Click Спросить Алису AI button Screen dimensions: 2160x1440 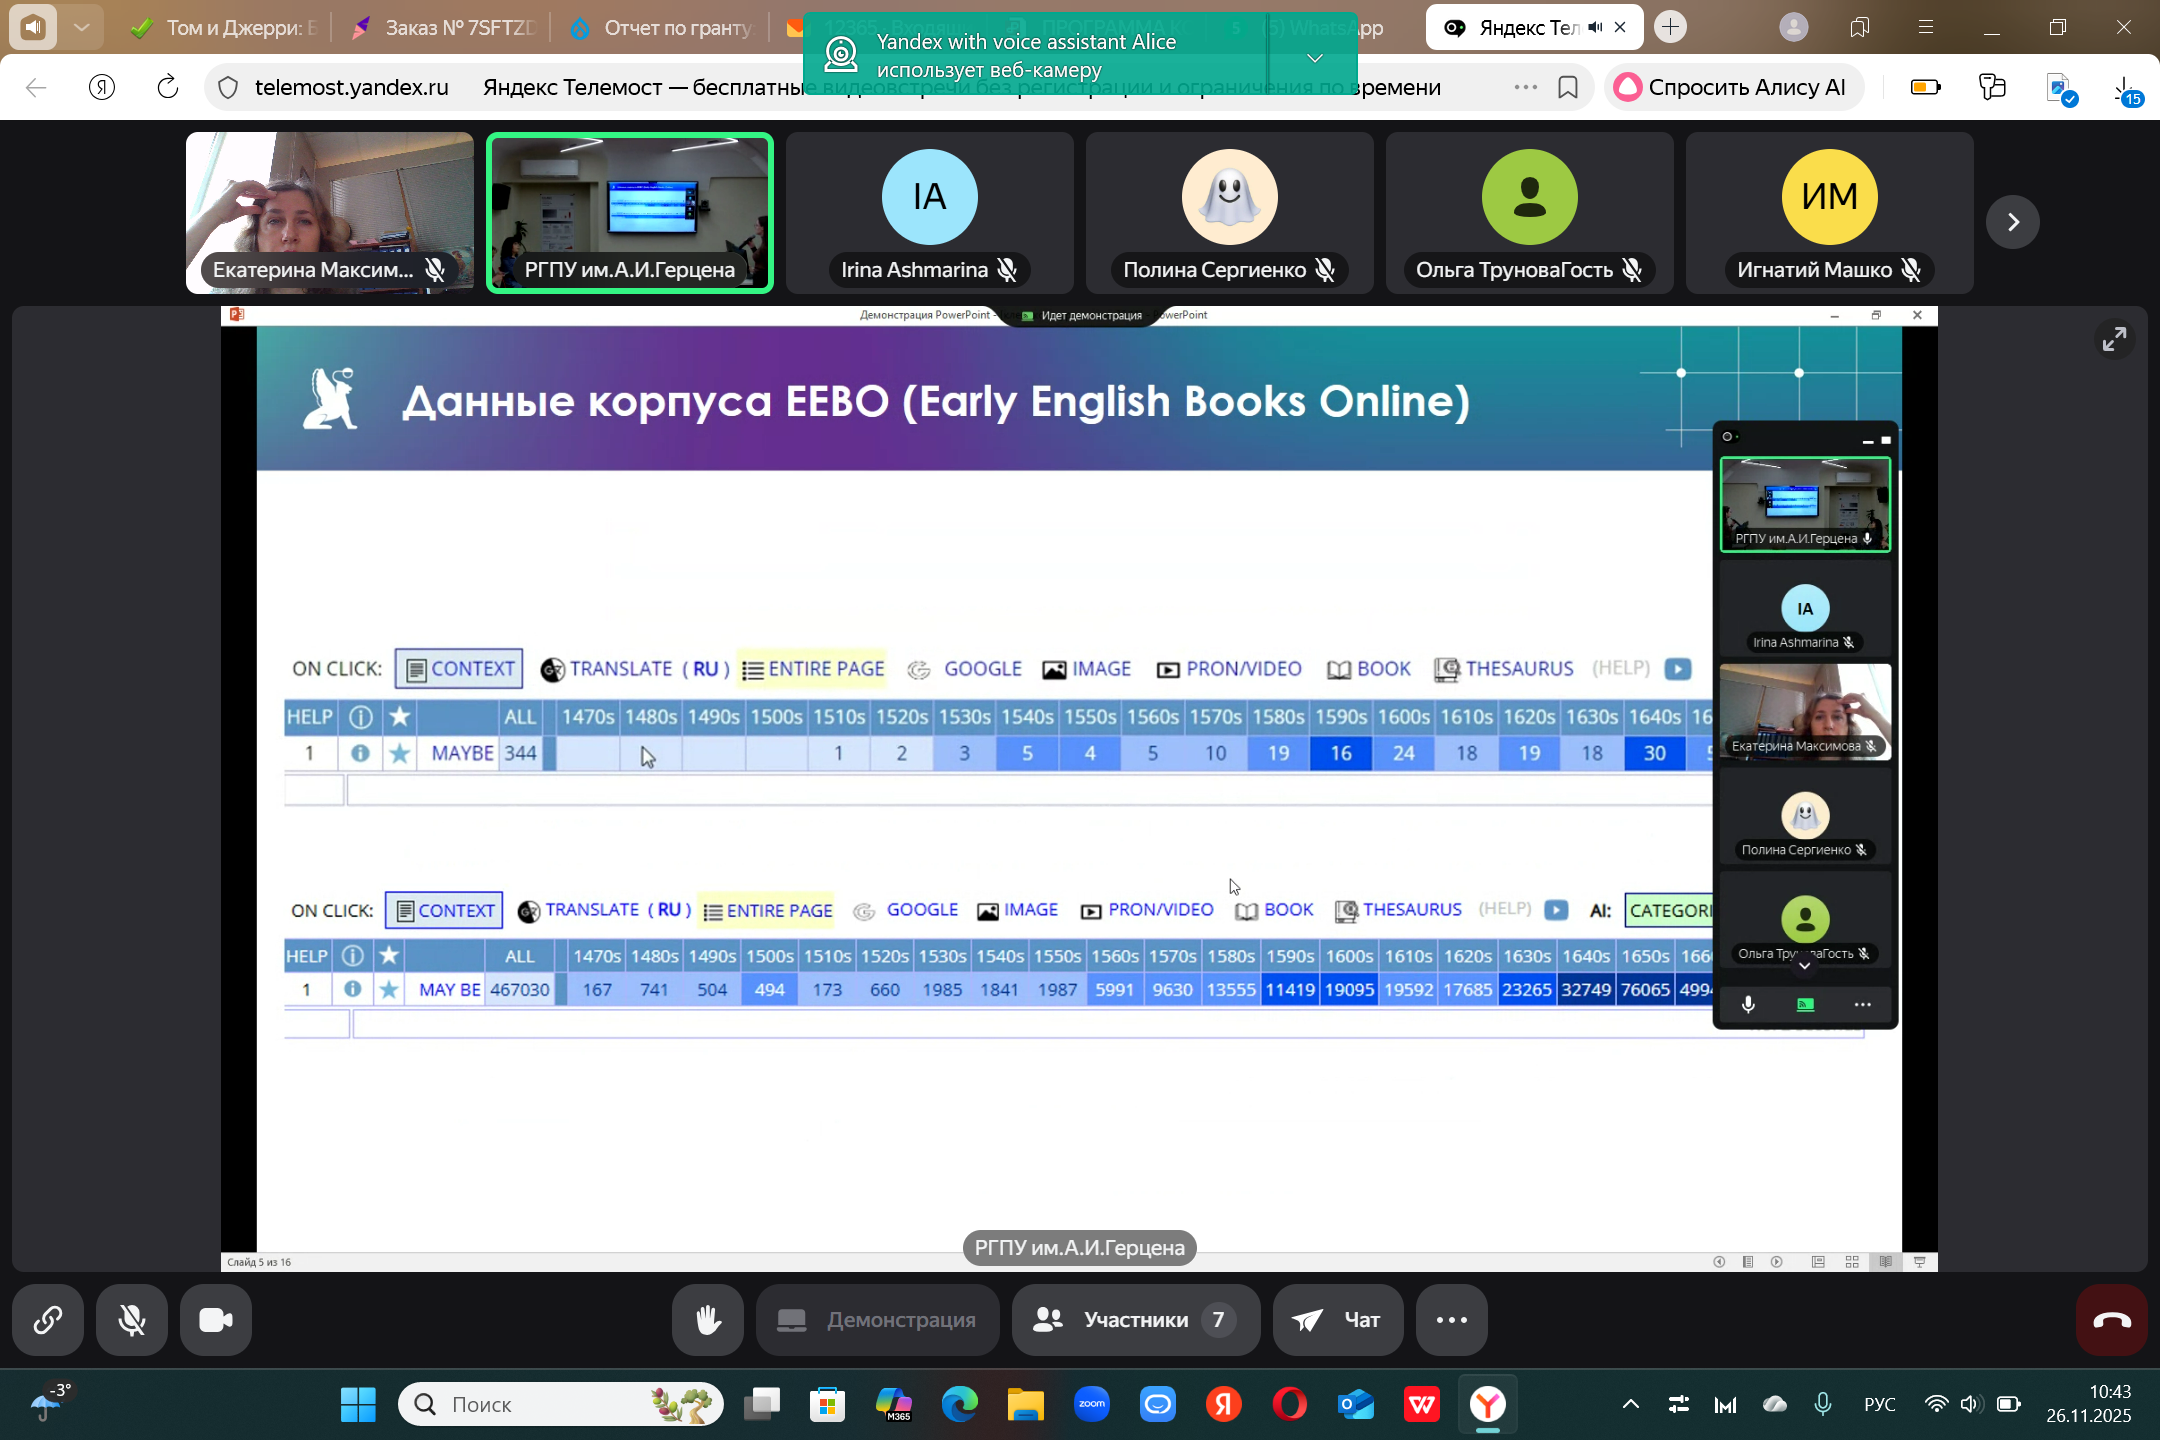point(1733,87)
